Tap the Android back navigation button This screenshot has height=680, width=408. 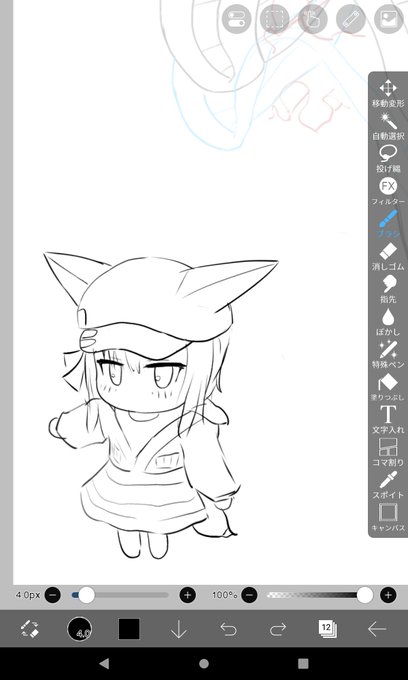click(104, 663)
